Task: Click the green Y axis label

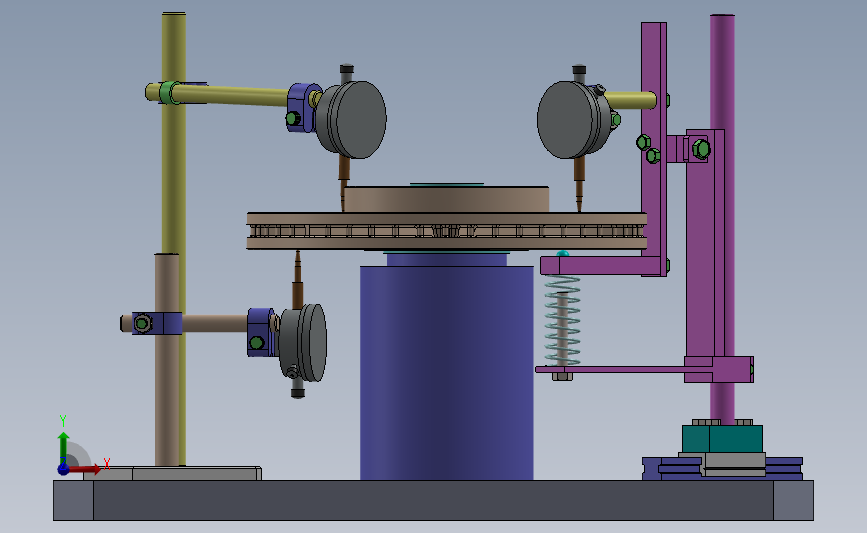Action: [62, 421]
